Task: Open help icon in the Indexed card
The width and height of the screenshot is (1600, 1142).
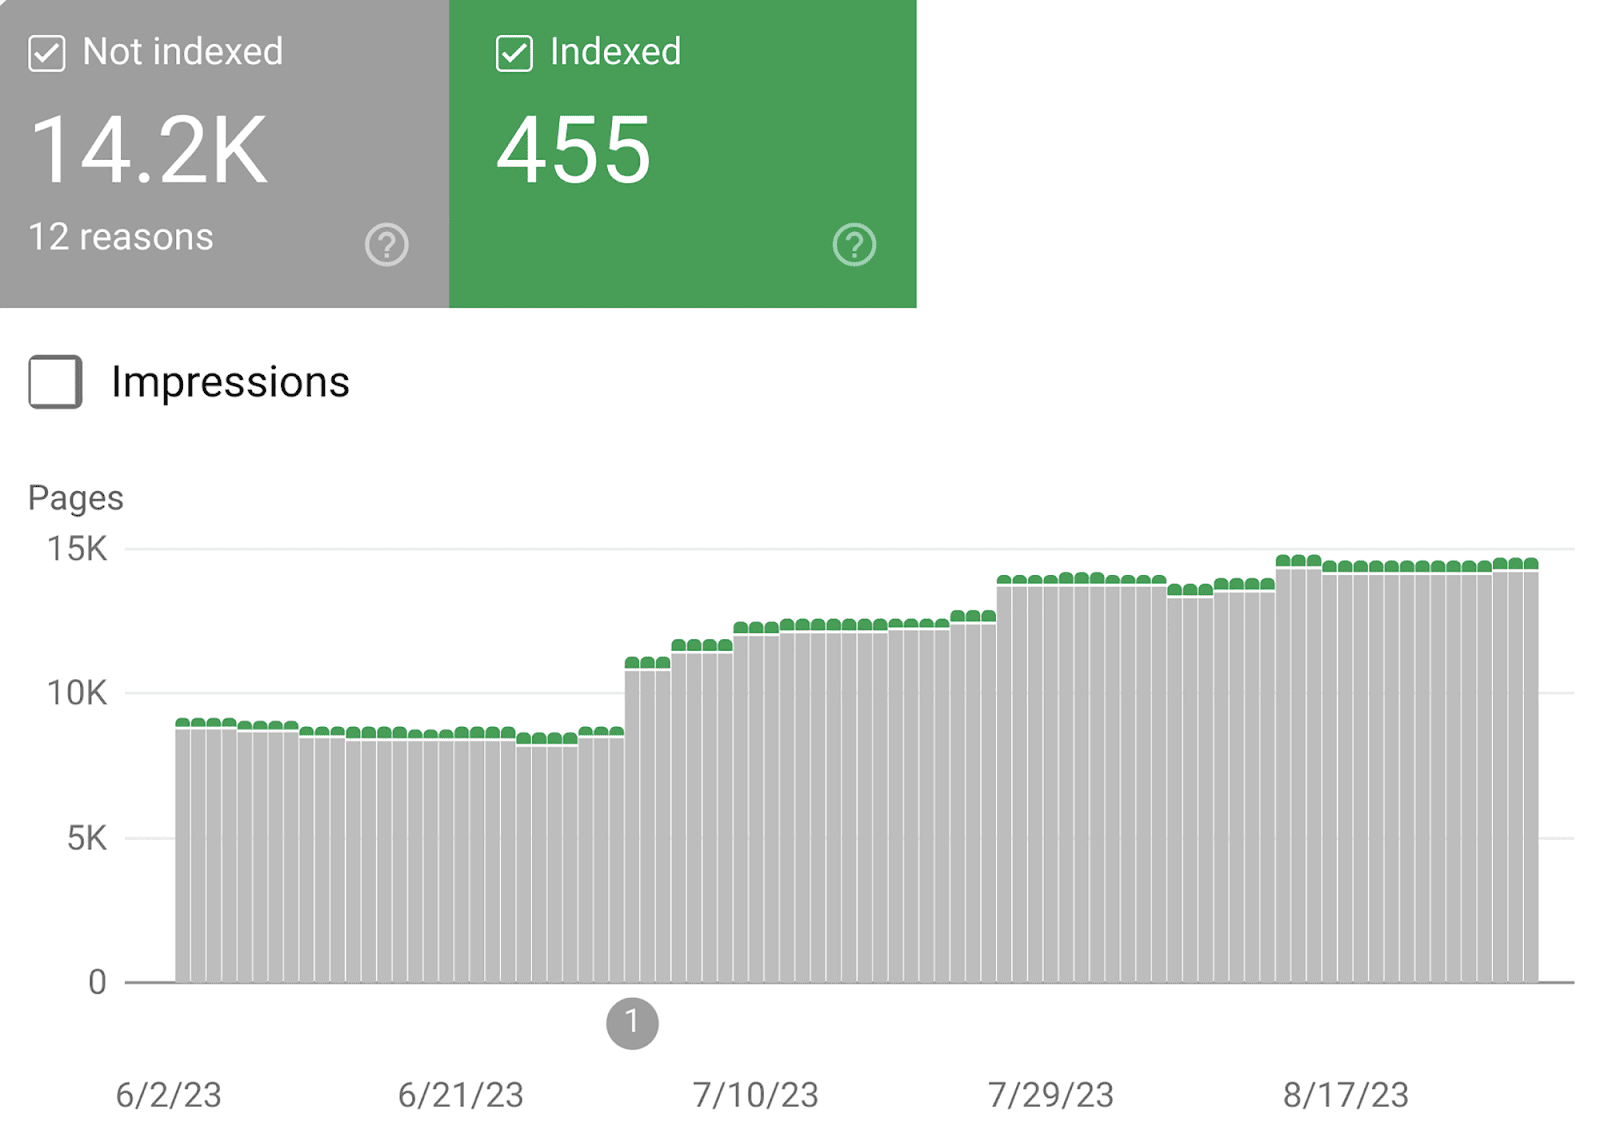Action: 854,244
